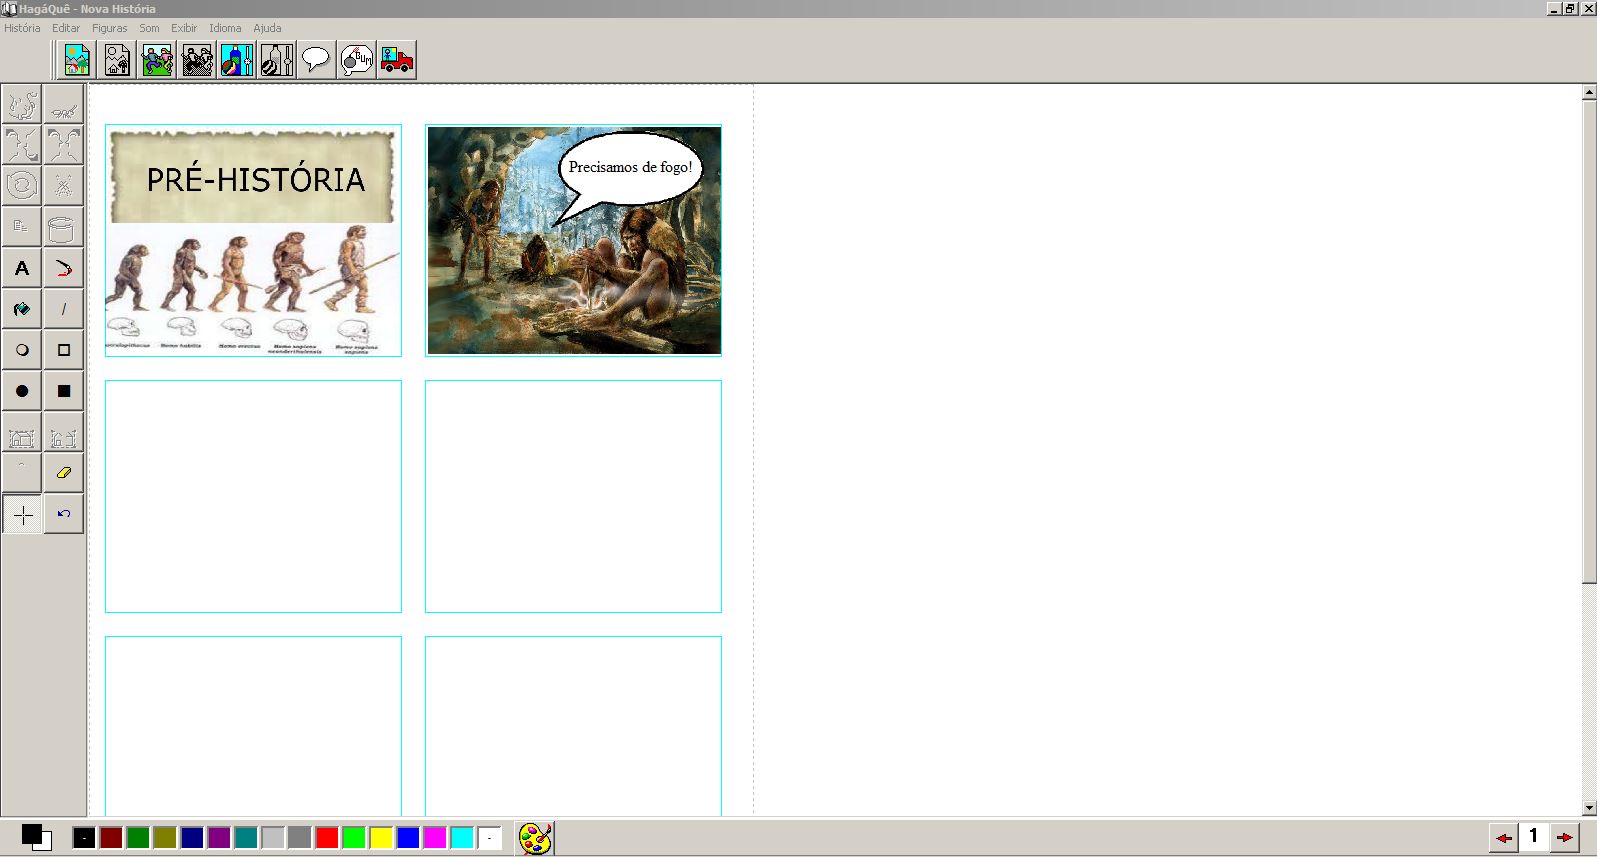Select the PRÉ-HISTÓRIA title panel
Viewport: 1597px width, 857px height.
pyautogui.click(x=253, y=241)
